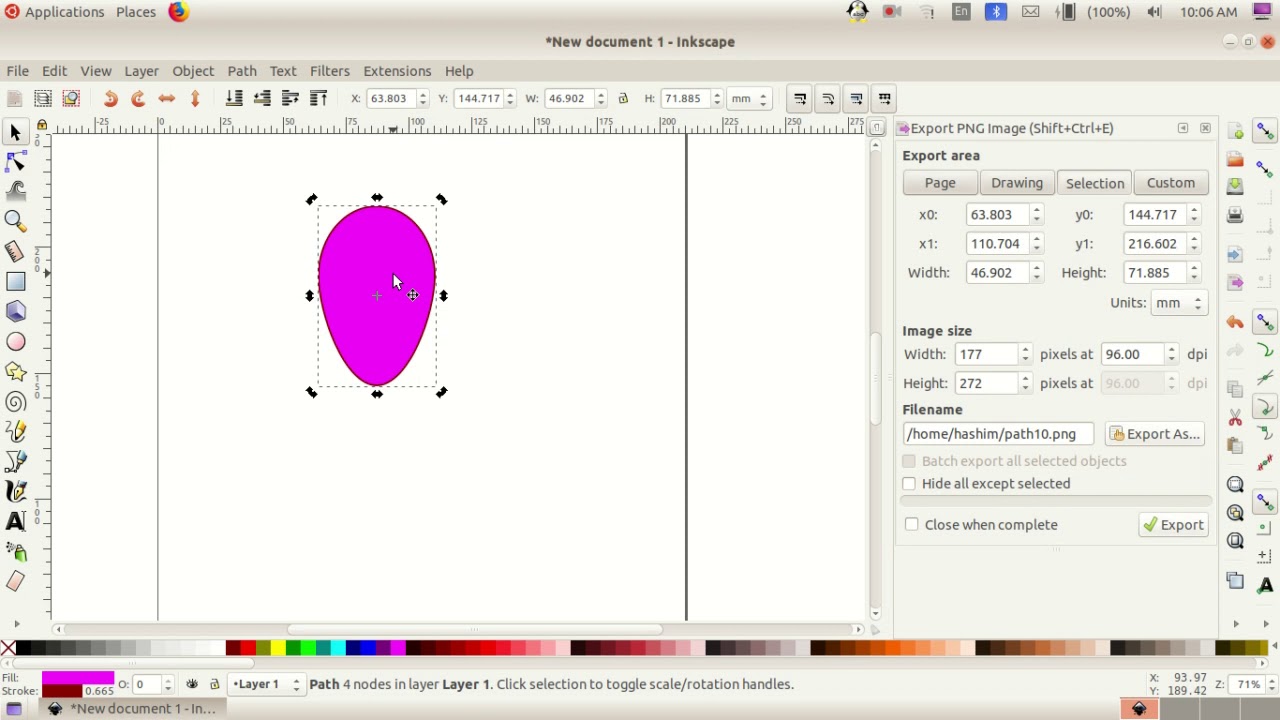Toggle current layer visibility eye
The width and height of the screenshot is (1280, 720).
click(x=192, y=685)
